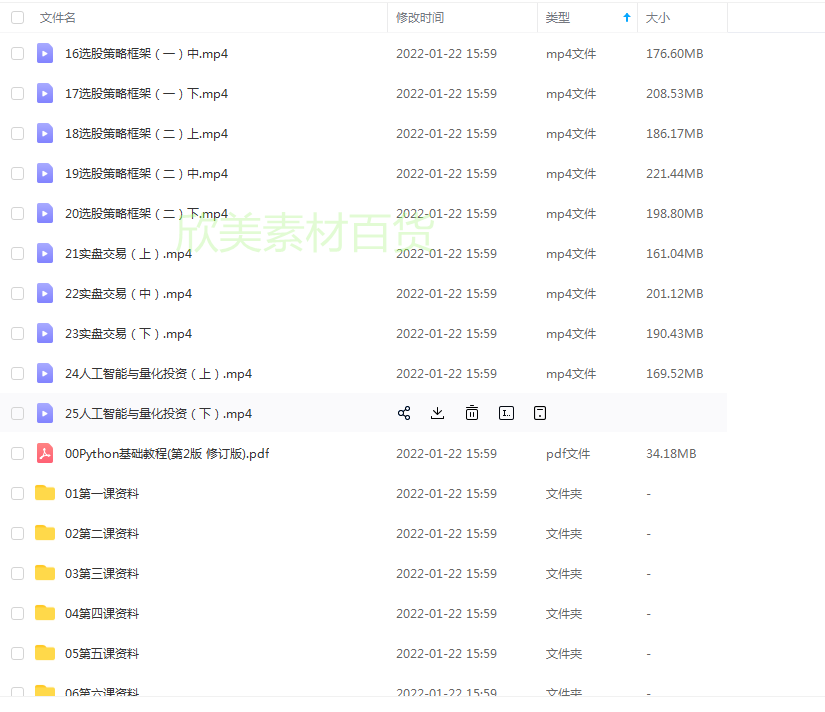This screenshot has height=712, width=825.
Task: Click the rightmost row action icon
Action: (x=540, y=413)
